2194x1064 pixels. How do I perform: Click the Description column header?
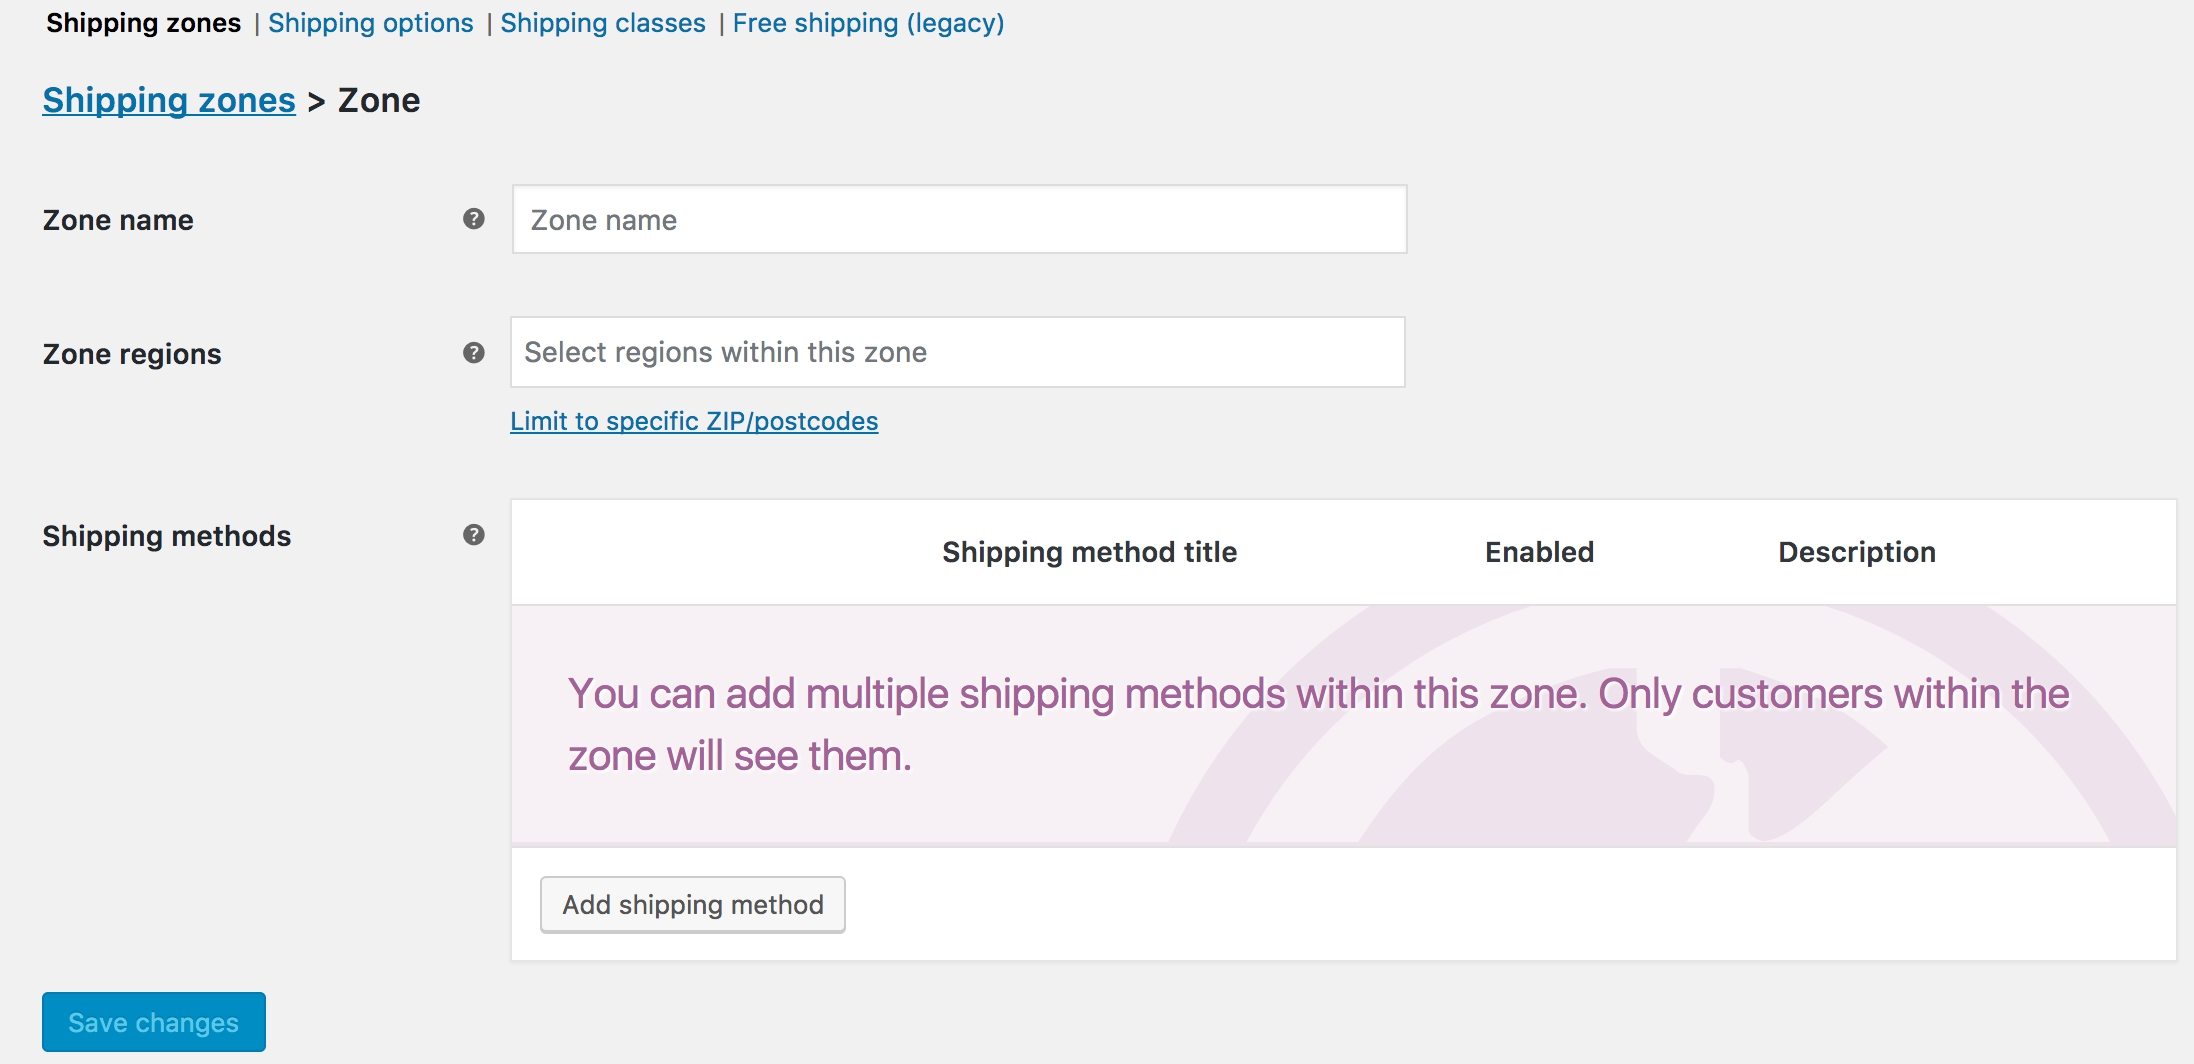(x=1856, y=552)
